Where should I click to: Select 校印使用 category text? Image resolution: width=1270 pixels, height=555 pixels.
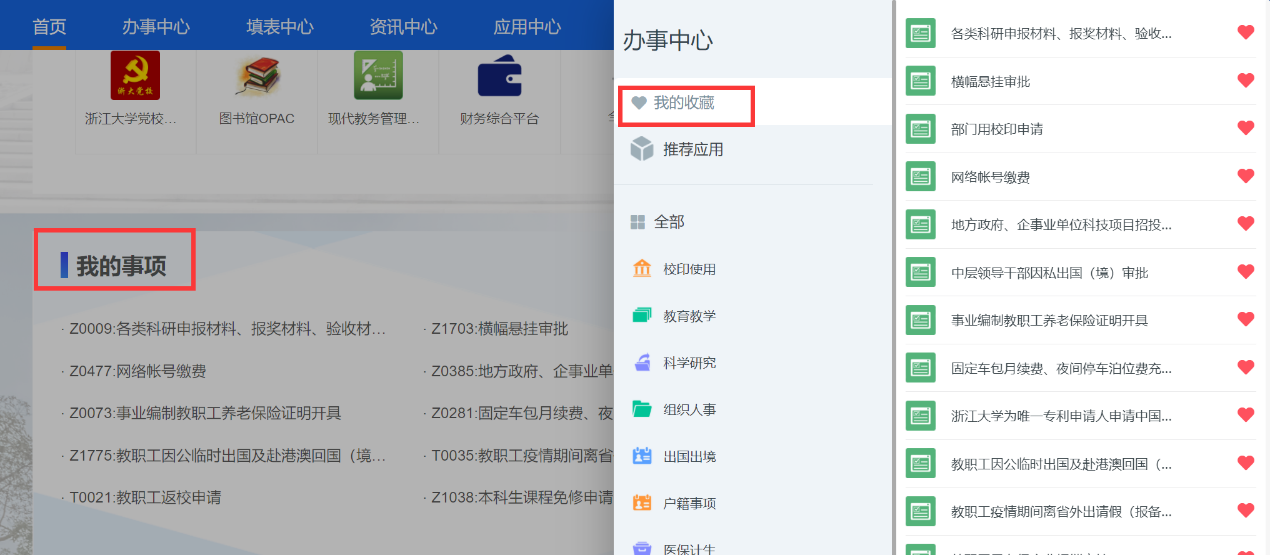point(689,269)
